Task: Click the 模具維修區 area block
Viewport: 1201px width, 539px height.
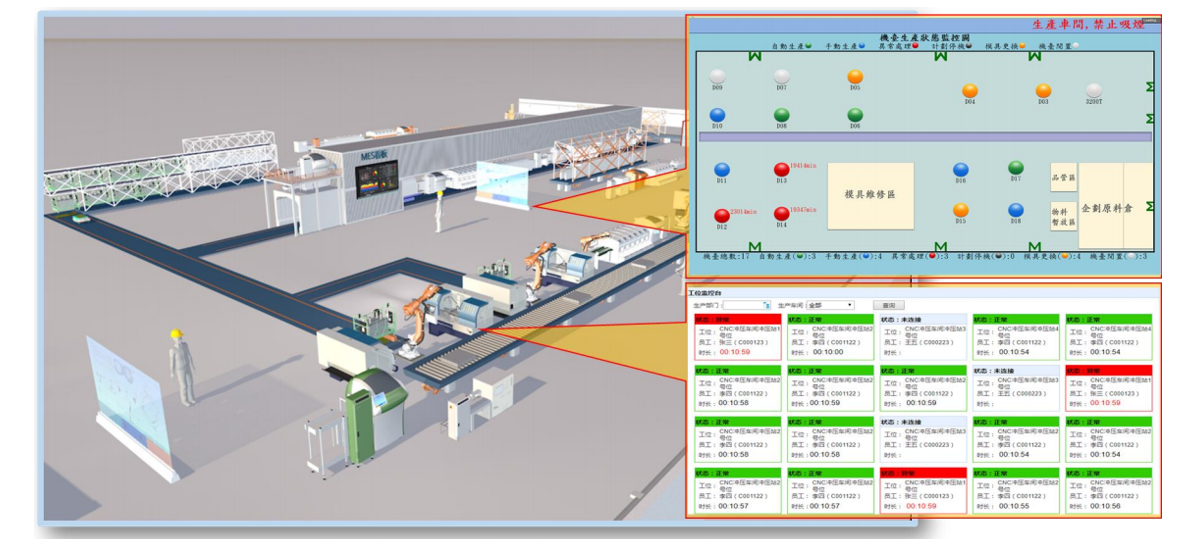Action: (878, 195)
